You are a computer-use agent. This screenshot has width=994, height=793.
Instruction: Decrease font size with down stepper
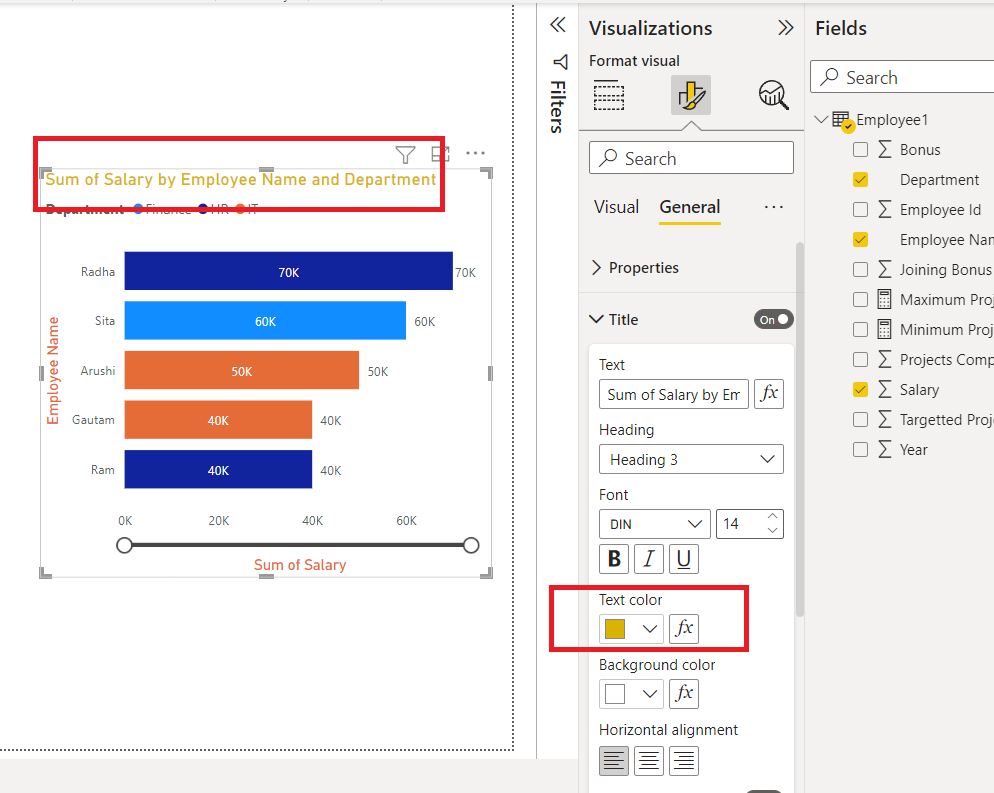(x=772, y=531)
